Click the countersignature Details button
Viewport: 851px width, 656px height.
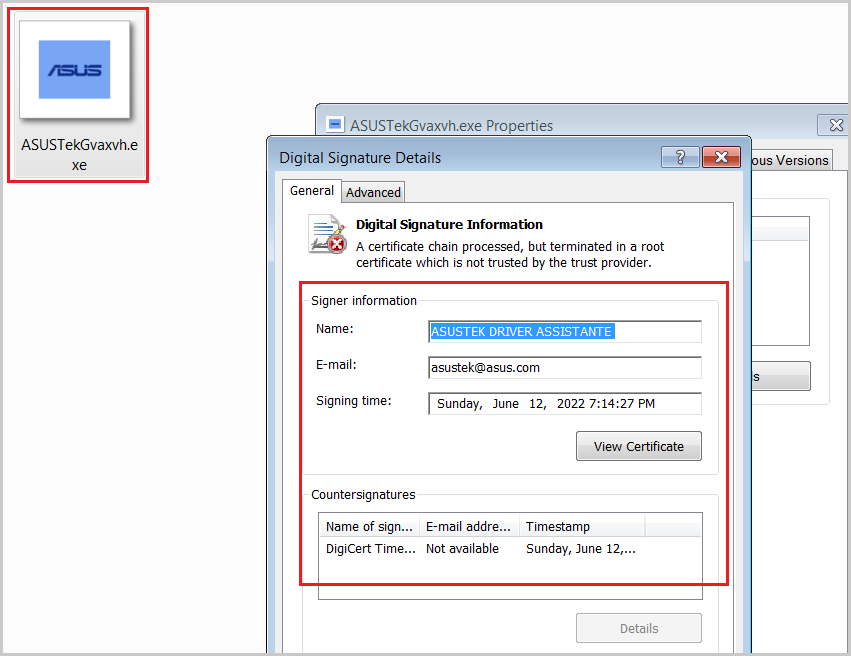coord(639,628)
